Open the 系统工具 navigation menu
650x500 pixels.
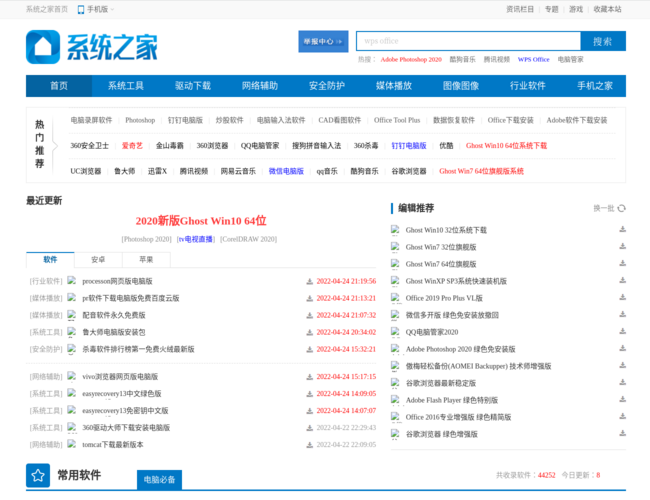(126, 86)
